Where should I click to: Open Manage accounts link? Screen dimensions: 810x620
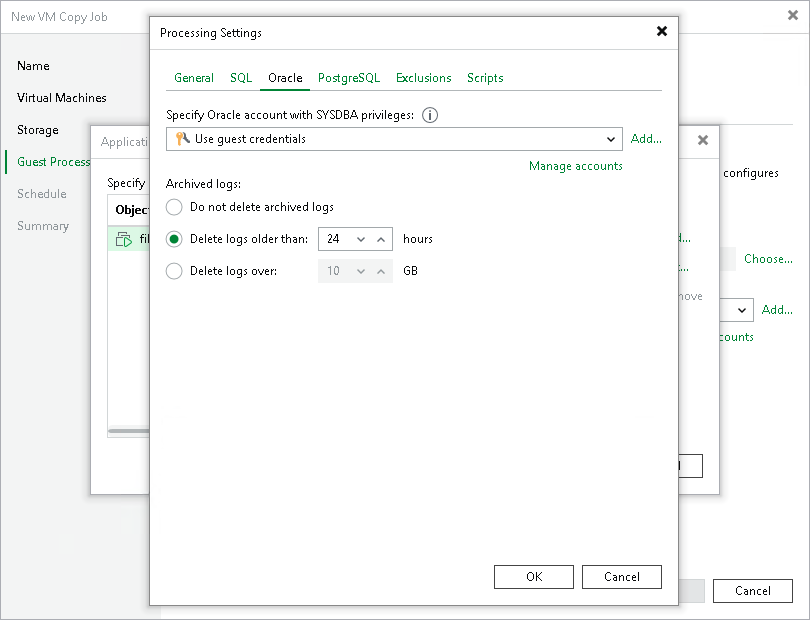tap(575, 166)
